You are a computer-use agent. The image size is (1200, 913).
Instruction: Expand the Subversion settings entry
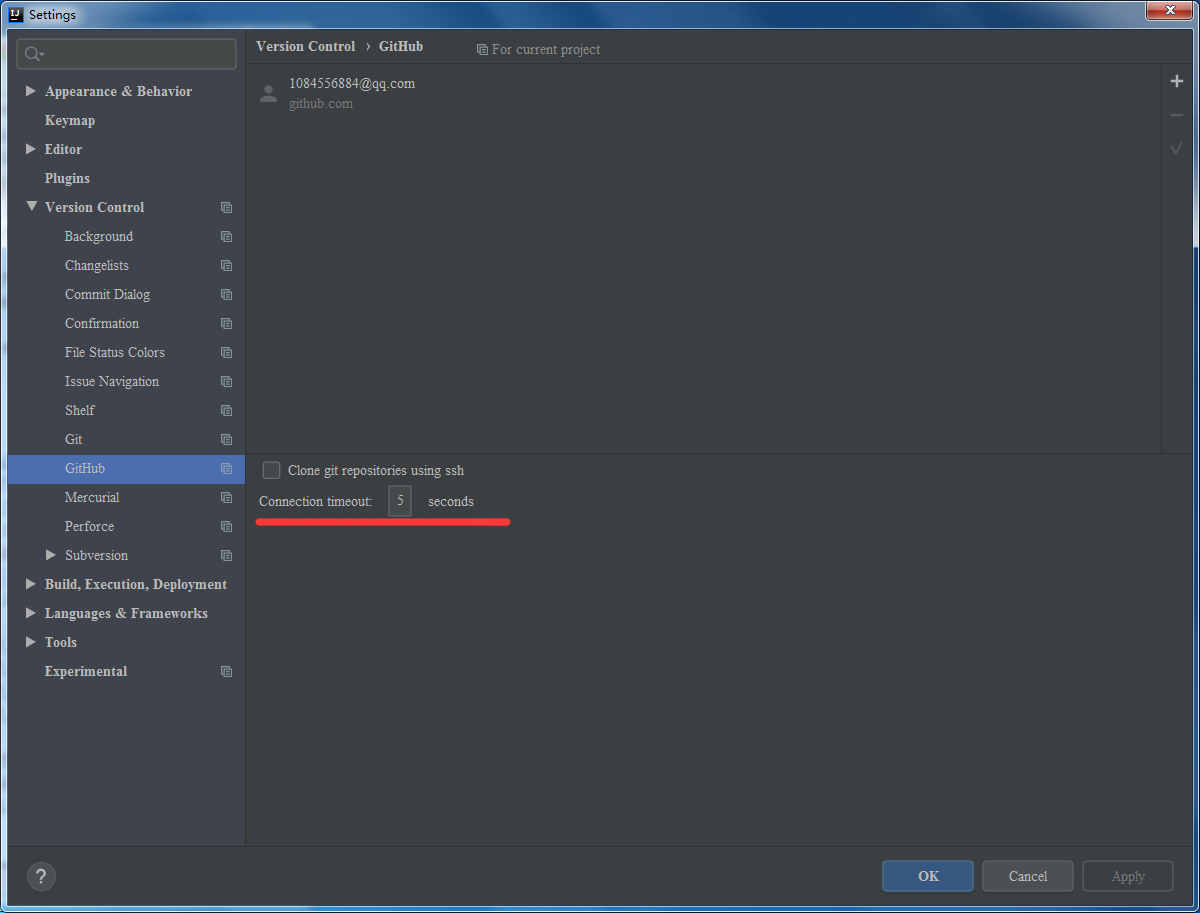(x=51, y=555)
